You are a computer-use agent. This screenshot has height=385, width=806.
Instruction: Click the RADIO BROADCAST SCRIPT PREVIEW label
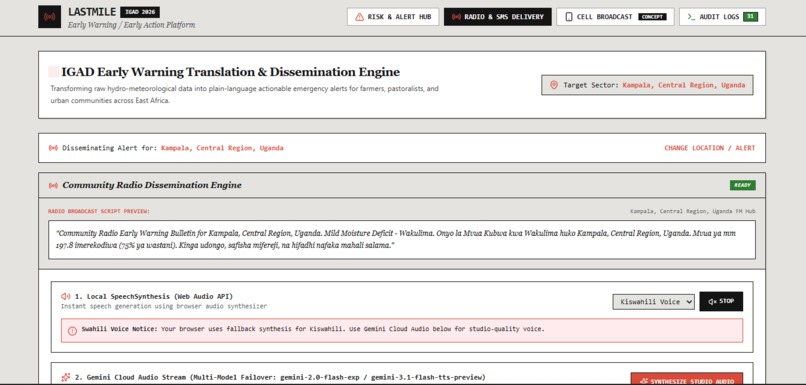(x=99, y=211)
